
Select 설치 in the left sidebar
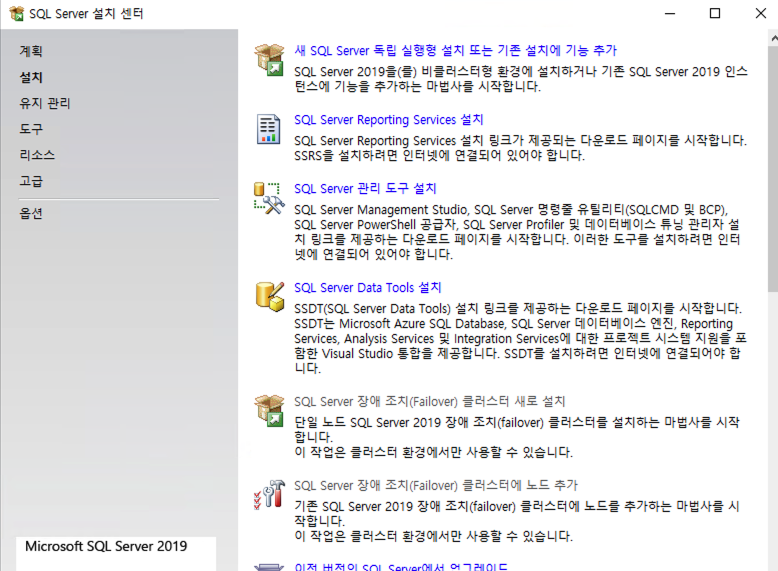click(x=31, y=77)
